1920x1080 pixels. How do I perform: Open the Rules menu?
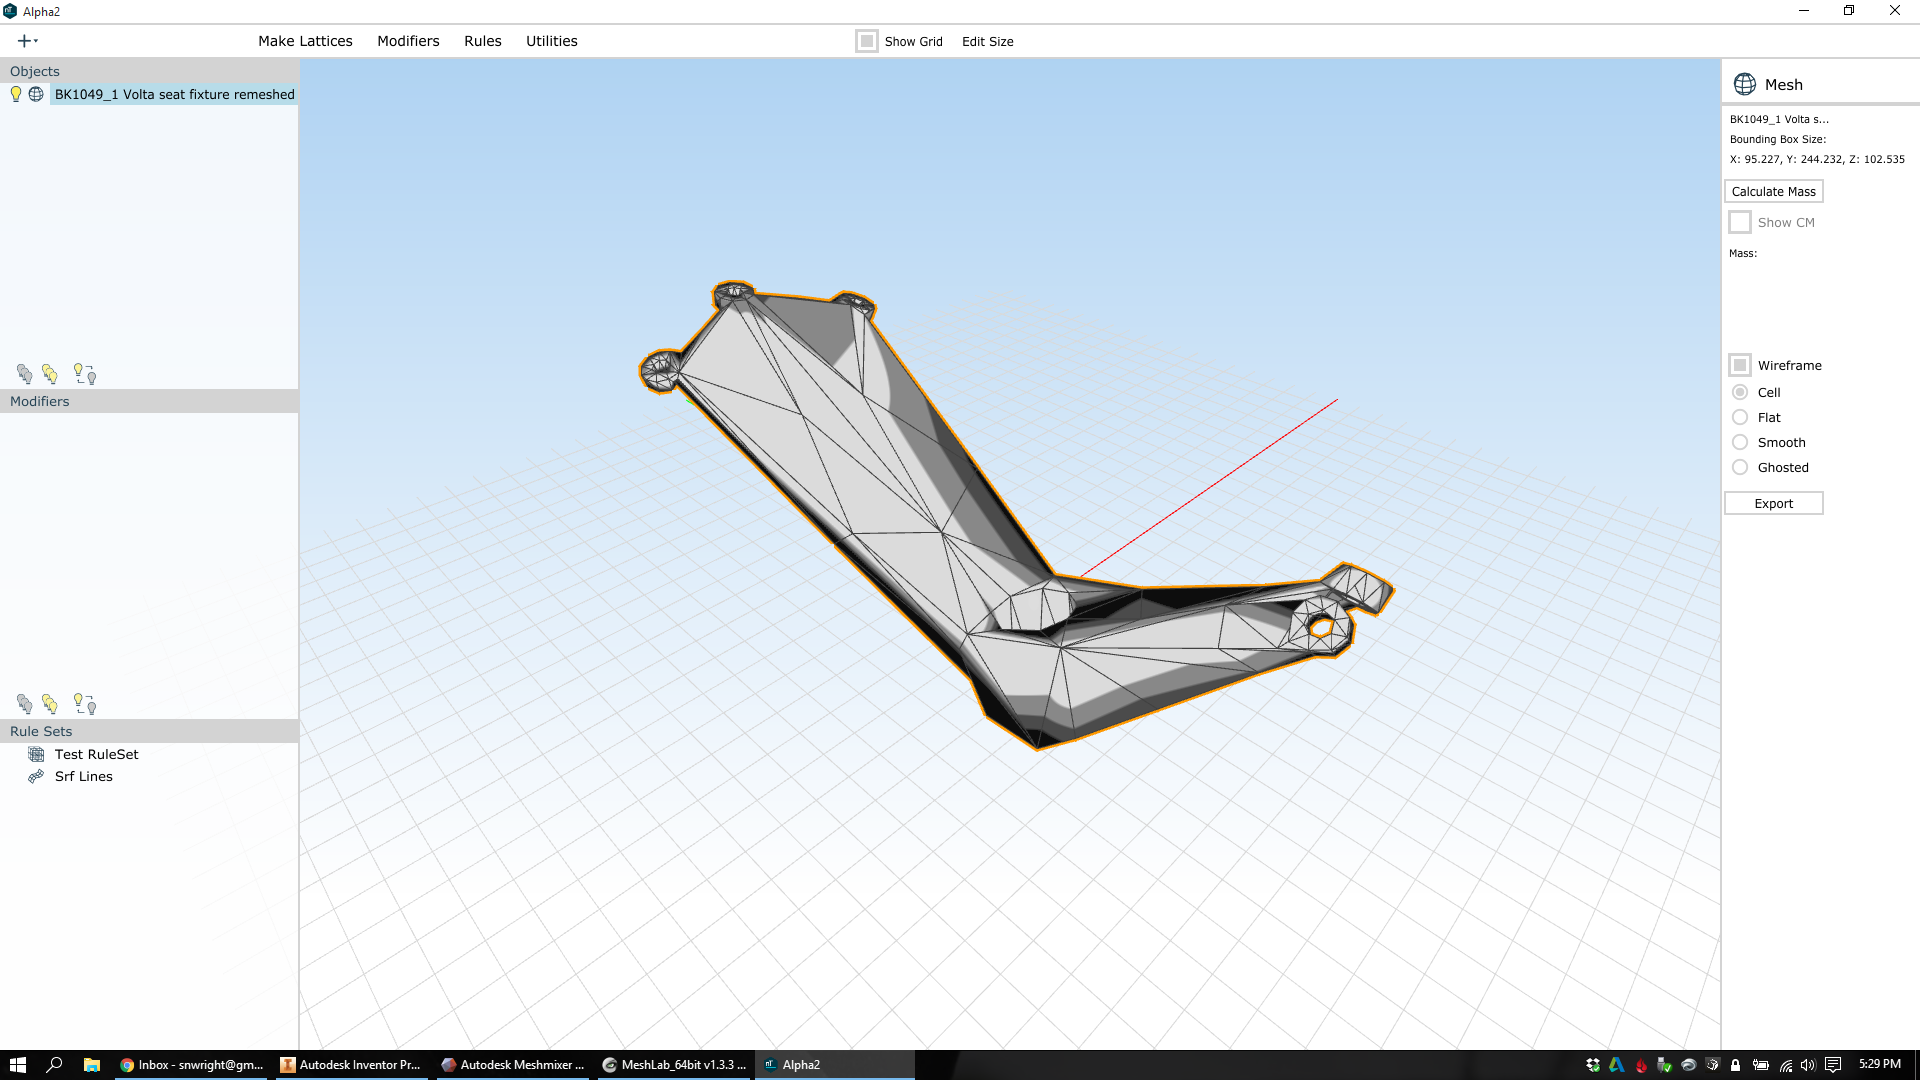[483, 41]
